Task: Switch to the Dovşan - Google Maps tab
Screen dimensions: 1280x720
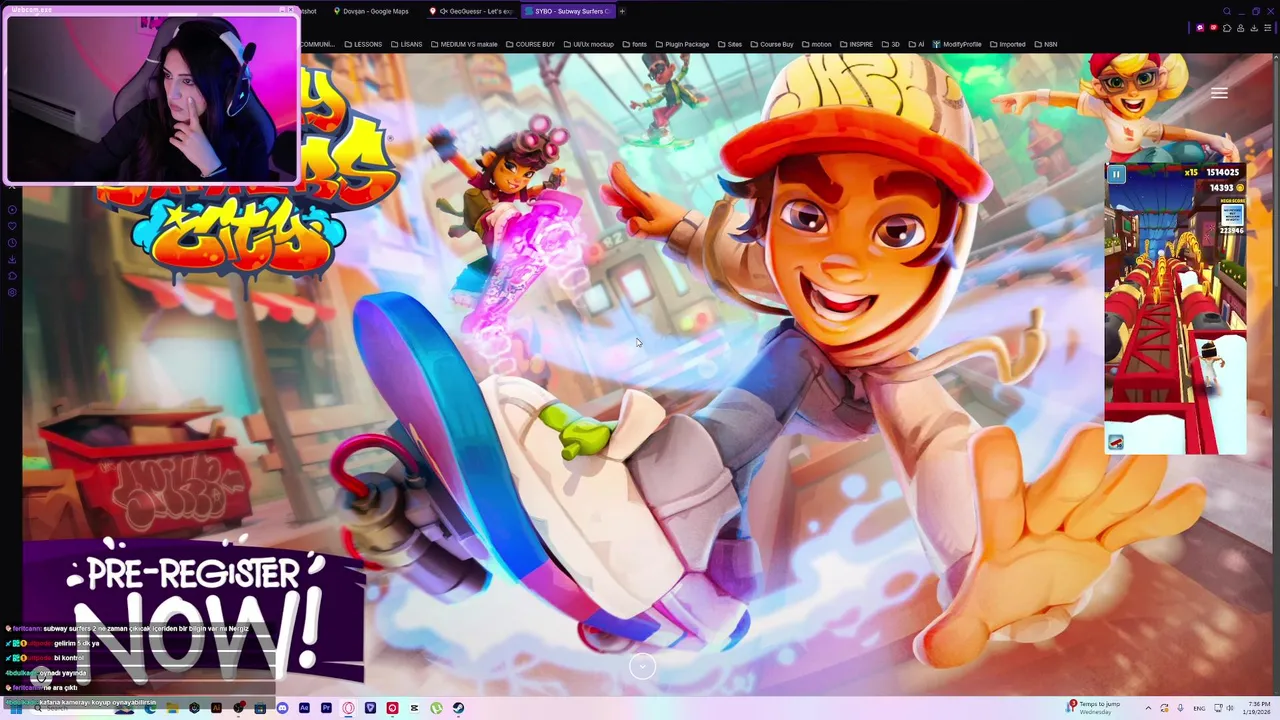Action: 372,11
